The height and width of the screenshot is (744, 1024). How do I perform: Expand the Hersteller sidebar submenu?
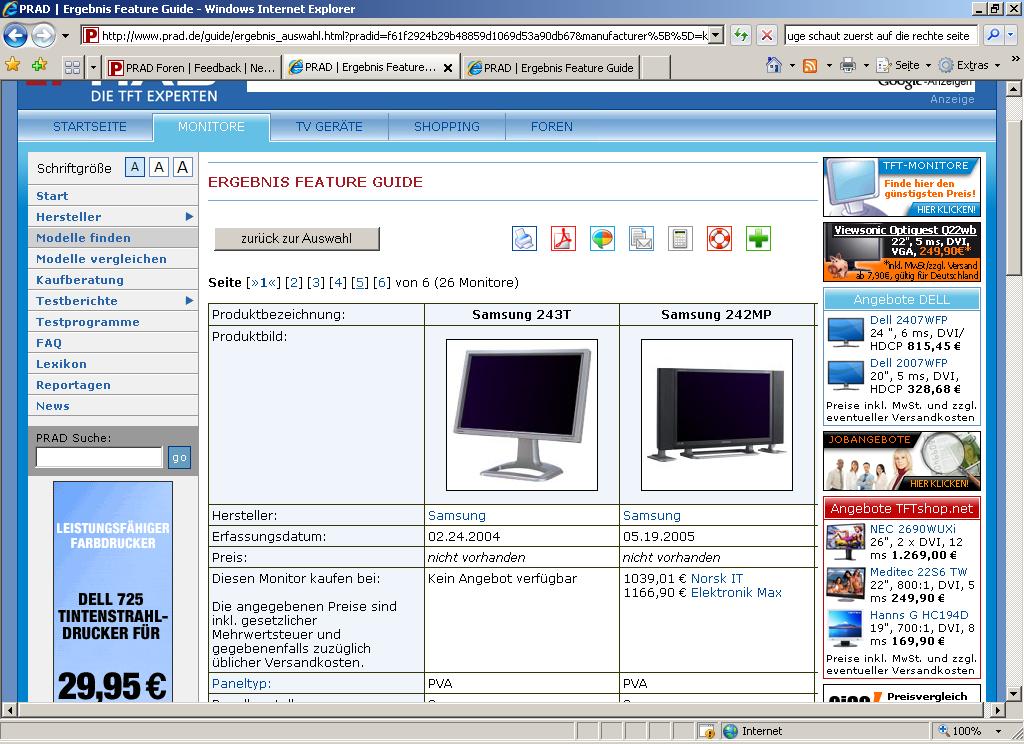[x=188, y=217]
